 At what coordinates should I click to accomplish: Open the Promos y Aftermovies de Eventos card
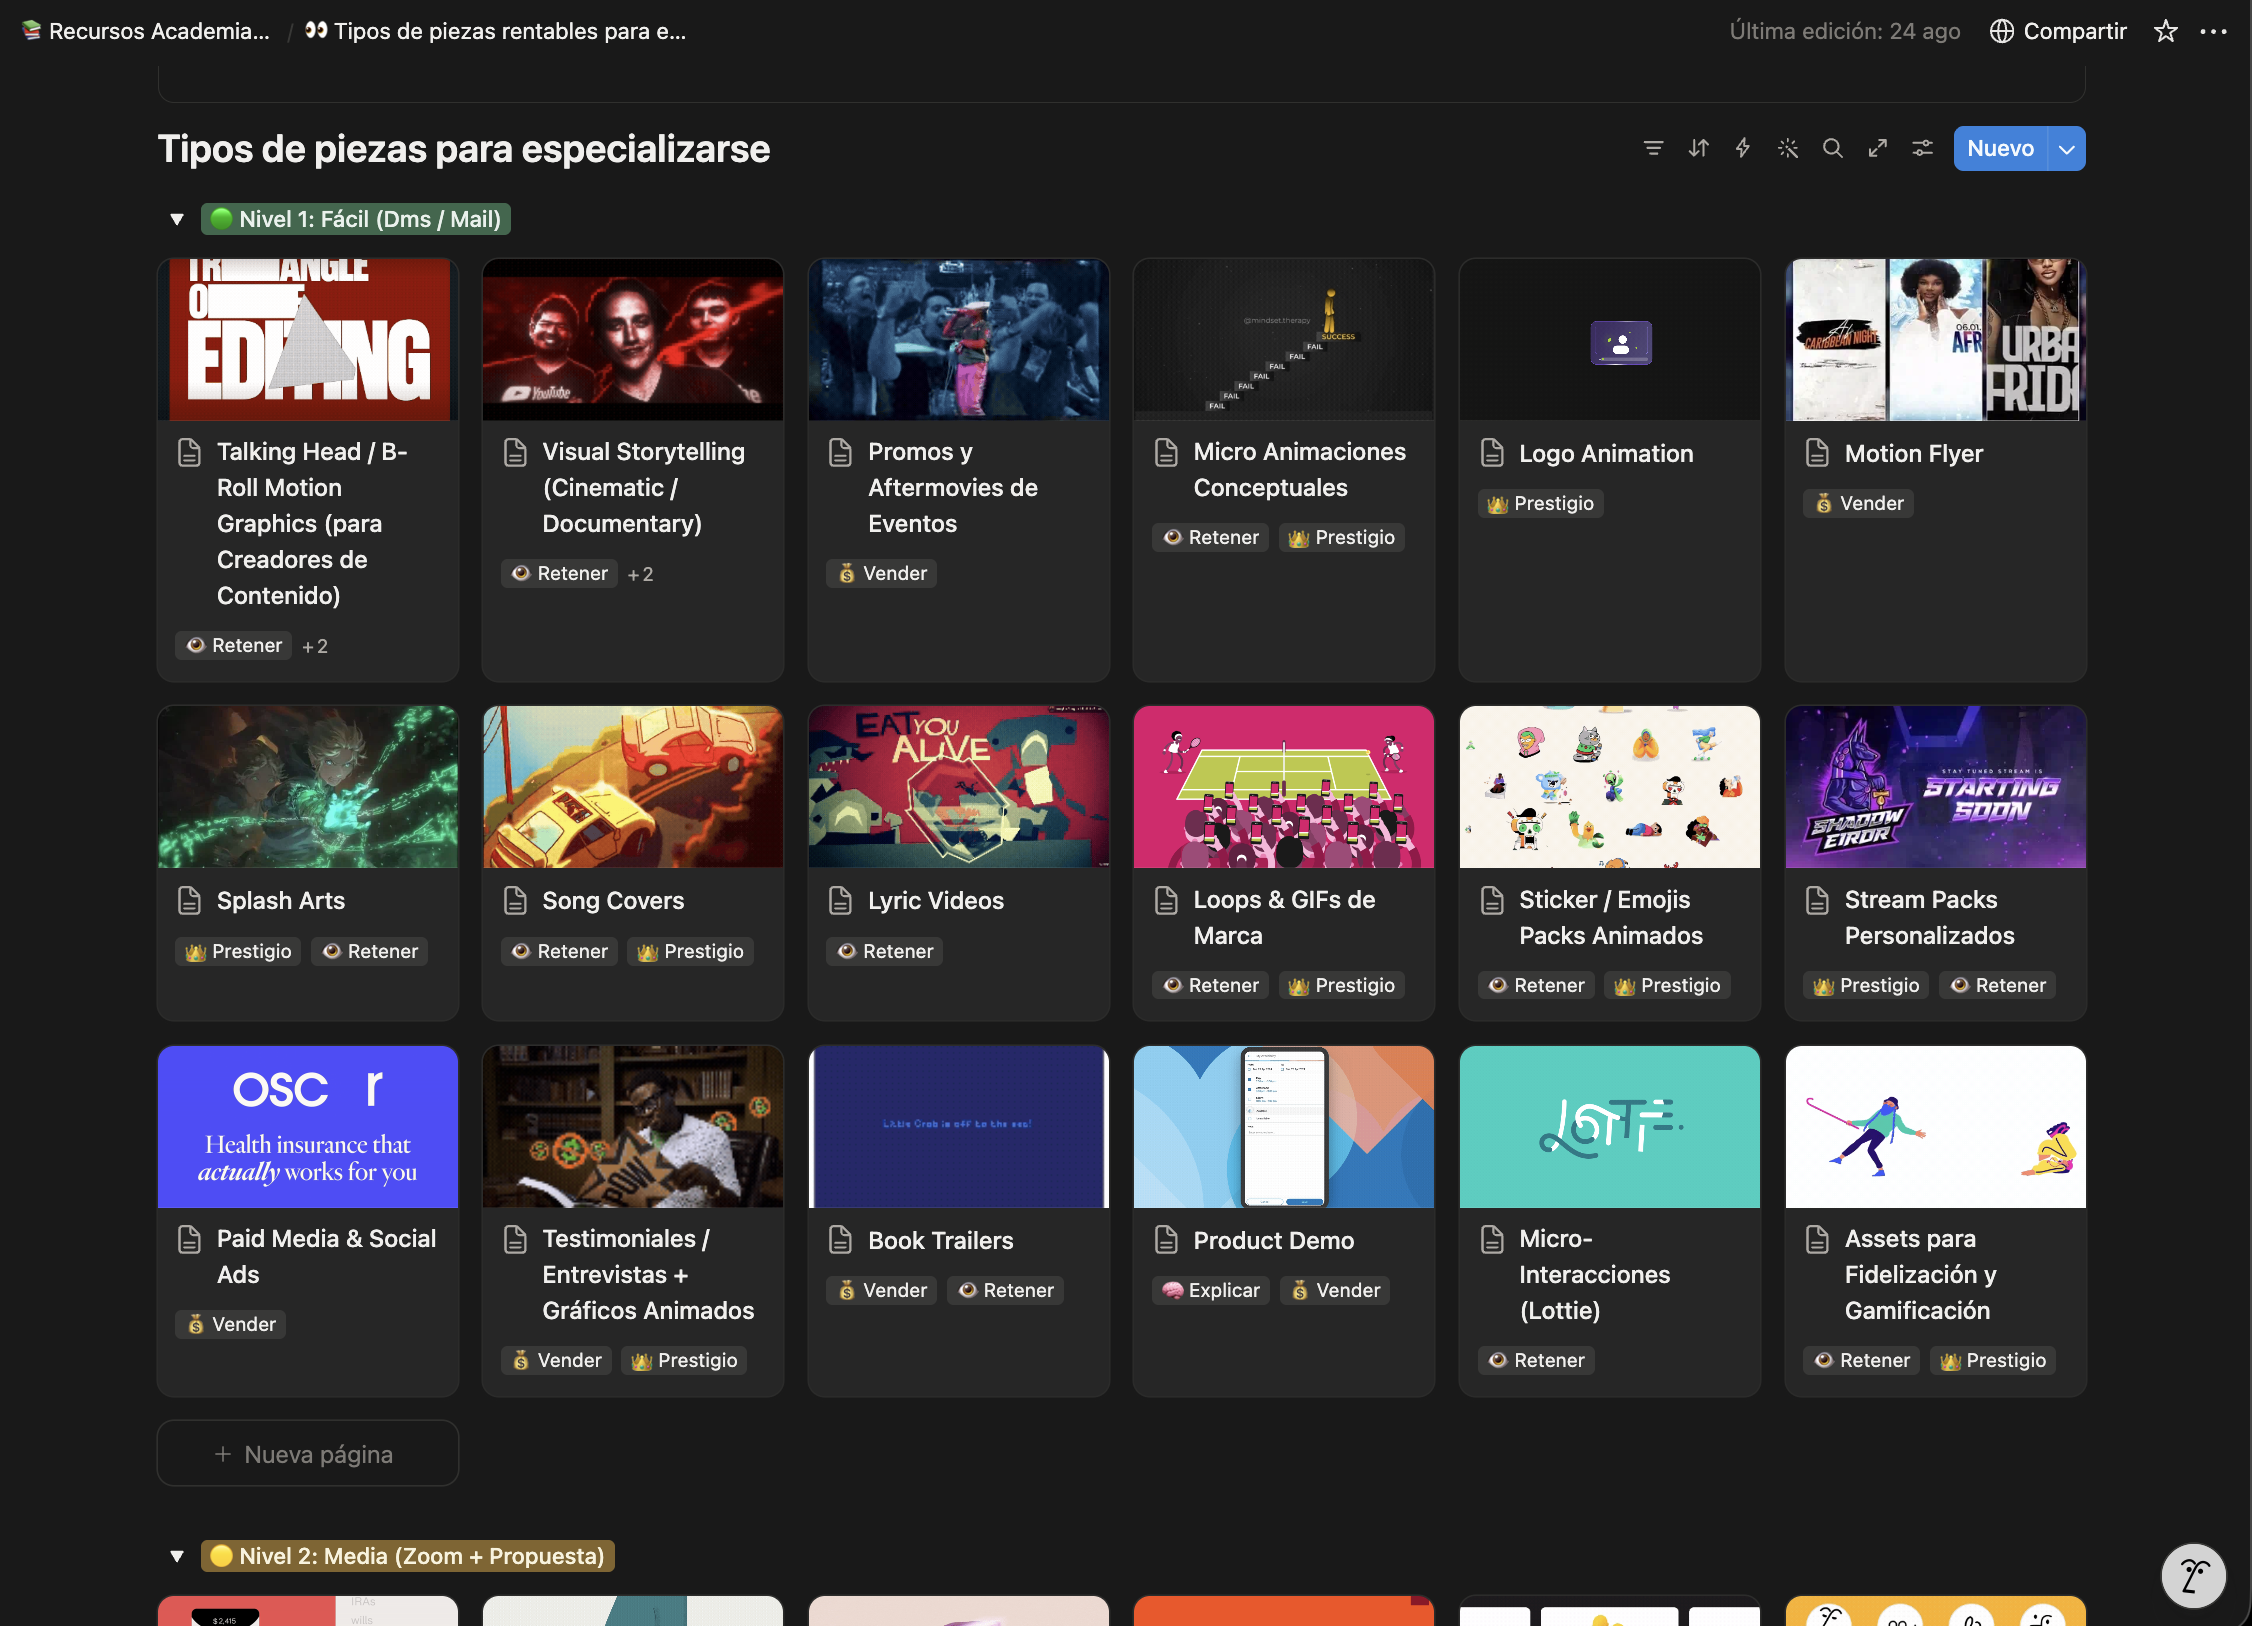coord(959,470)
